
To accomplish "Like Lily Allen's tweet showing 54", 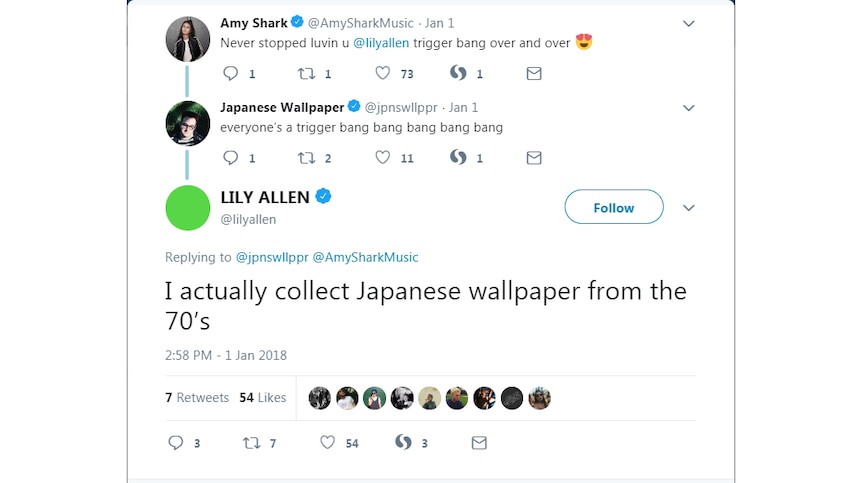I will [x=328, y=442].
